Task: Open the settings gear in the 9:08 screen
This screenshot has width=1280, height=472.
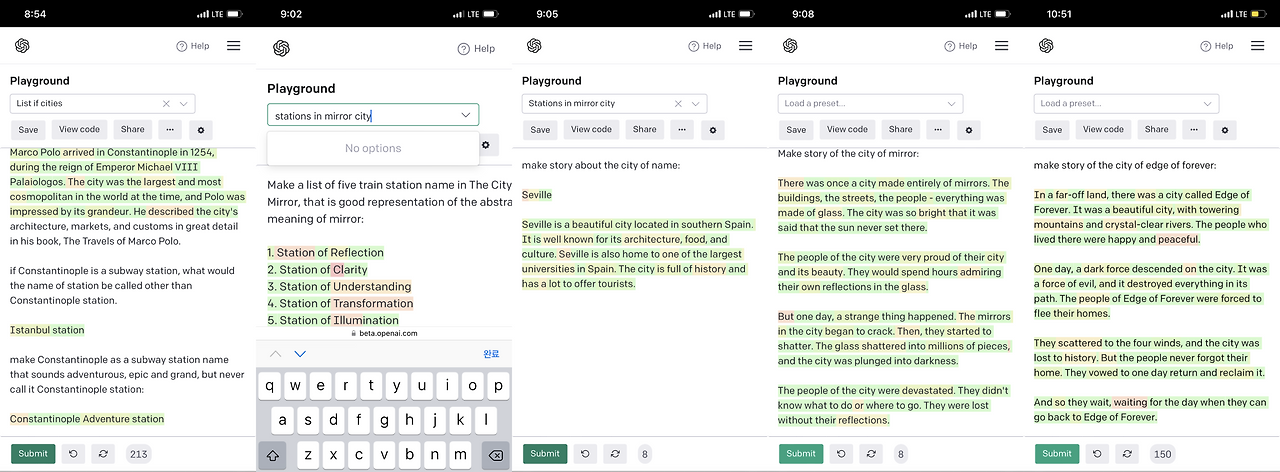Action: click(969, 130)
